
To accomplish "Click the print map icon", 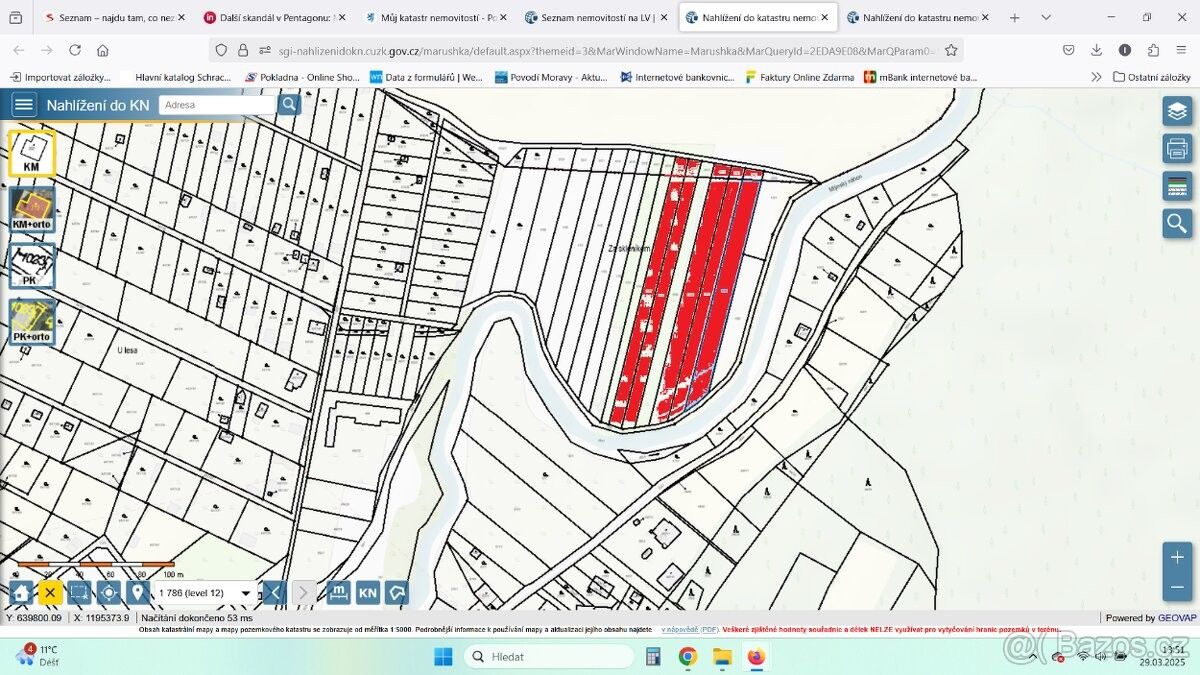I will [x=1177, y=149].
